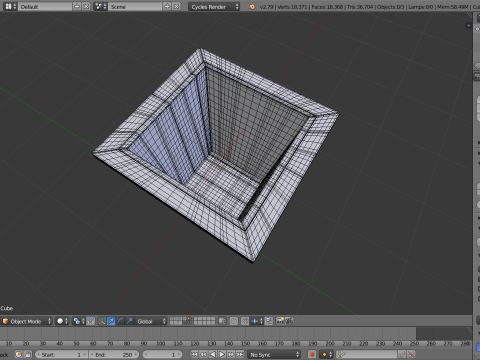The width and height of the screenshot is (480, 360).
Task: Click the current frame number field
Action: tap(162, 354)
